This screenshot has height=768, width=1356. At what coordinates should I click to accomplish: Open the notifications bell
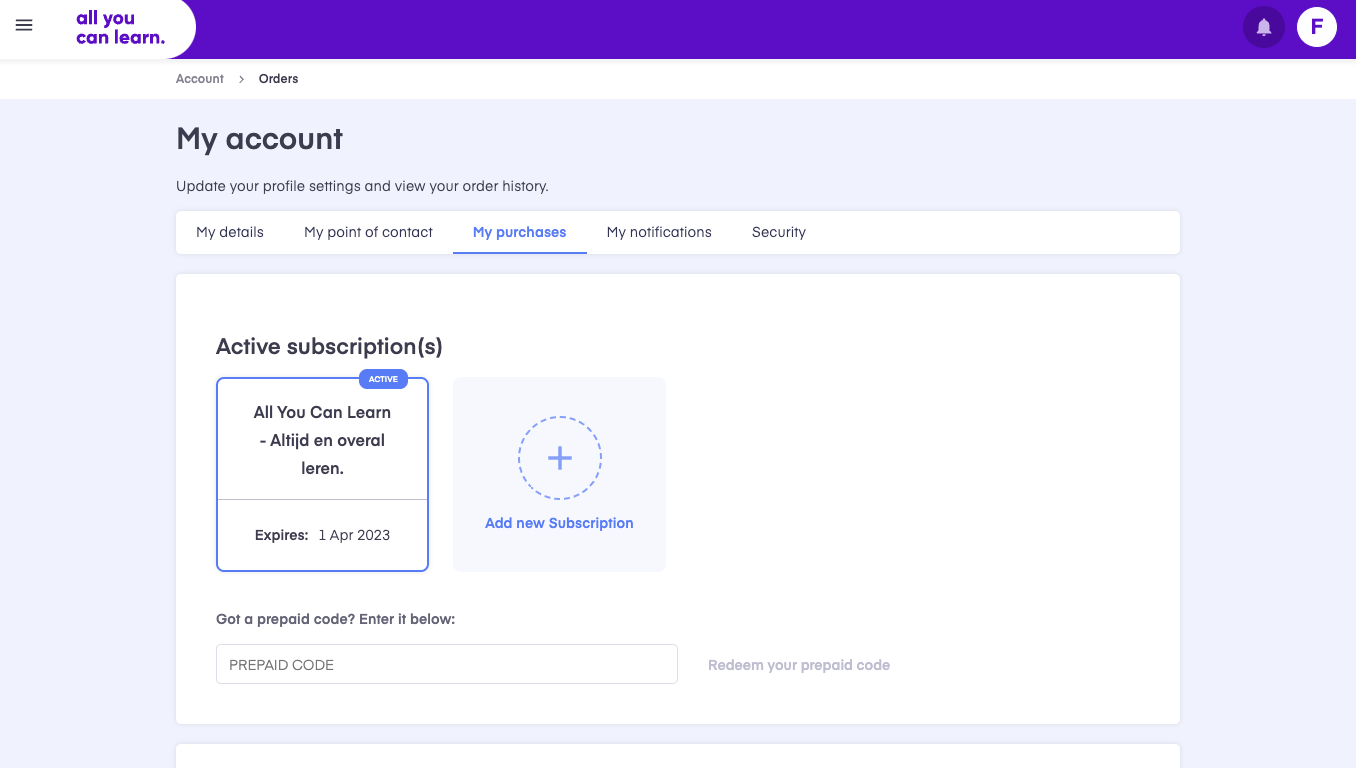click(1264, 27)
